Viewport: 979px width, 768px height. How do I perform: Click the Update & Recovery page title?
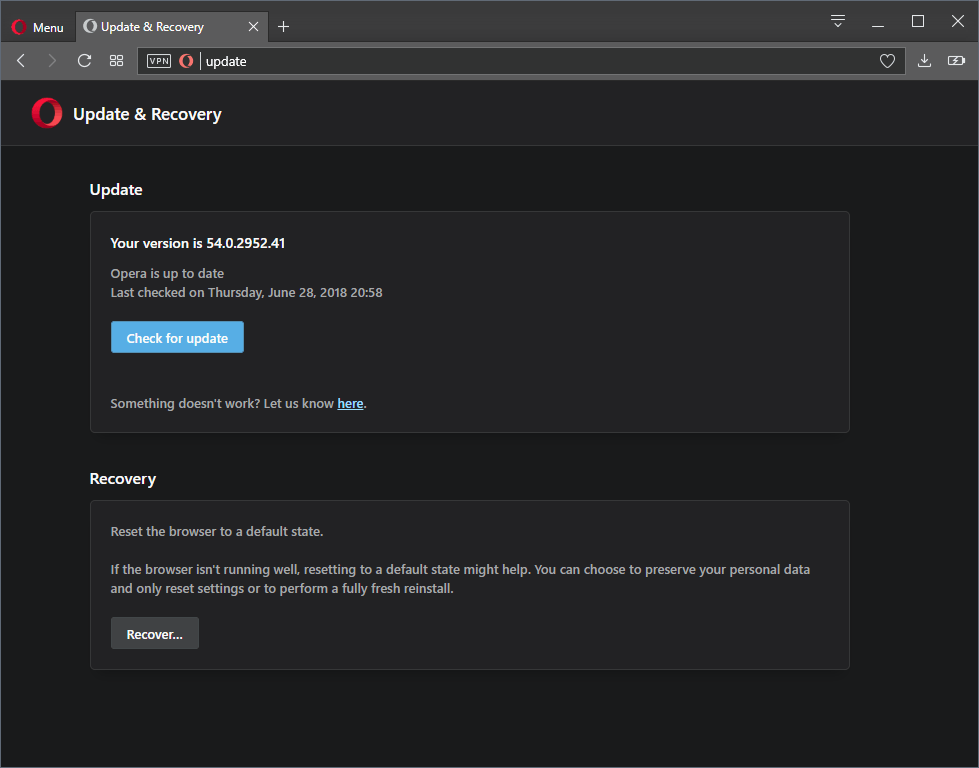147,114
